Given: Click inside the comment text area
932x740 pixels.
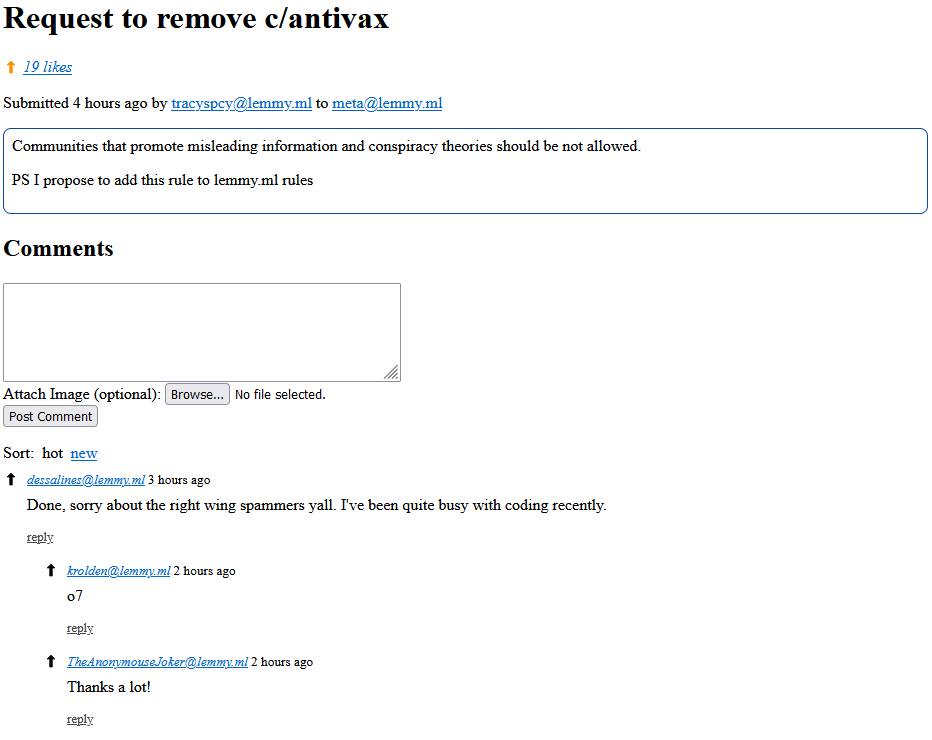Looking at the screenshot, I should (x=200, y=331).
